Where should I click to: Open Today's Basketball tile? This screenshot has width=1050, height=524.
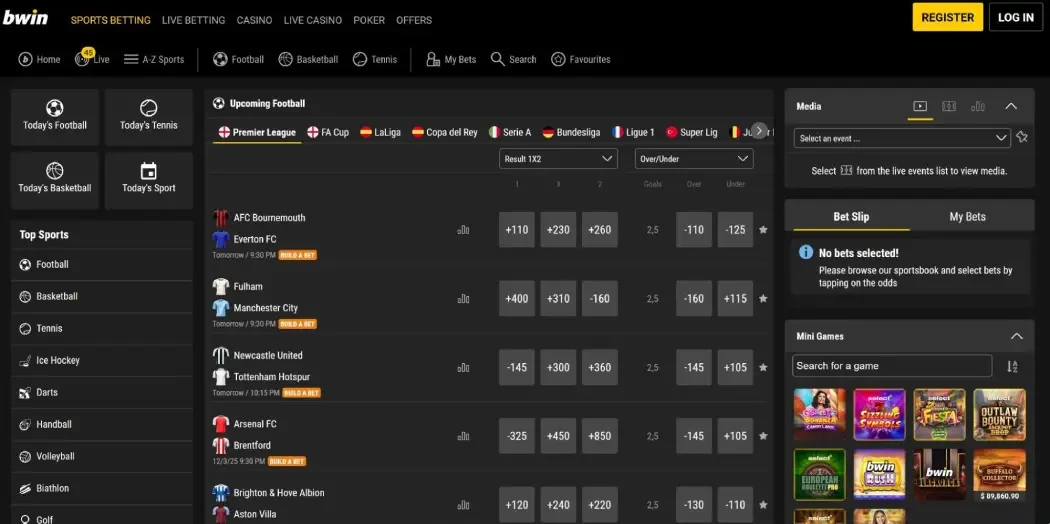tap(55, 180)
